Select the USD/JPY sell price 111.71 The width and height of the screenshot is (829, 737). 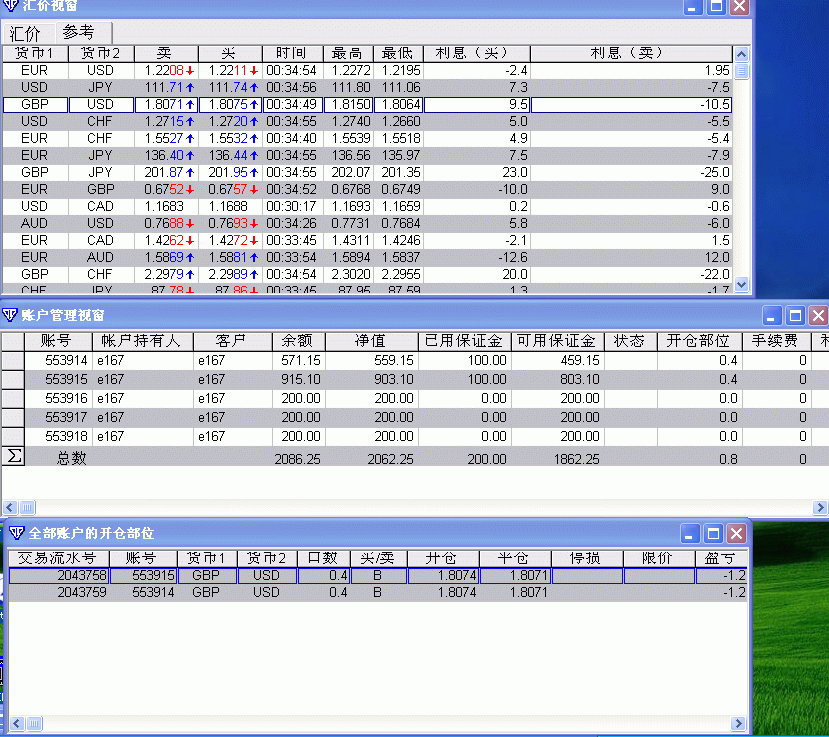(x=166, y=87)
